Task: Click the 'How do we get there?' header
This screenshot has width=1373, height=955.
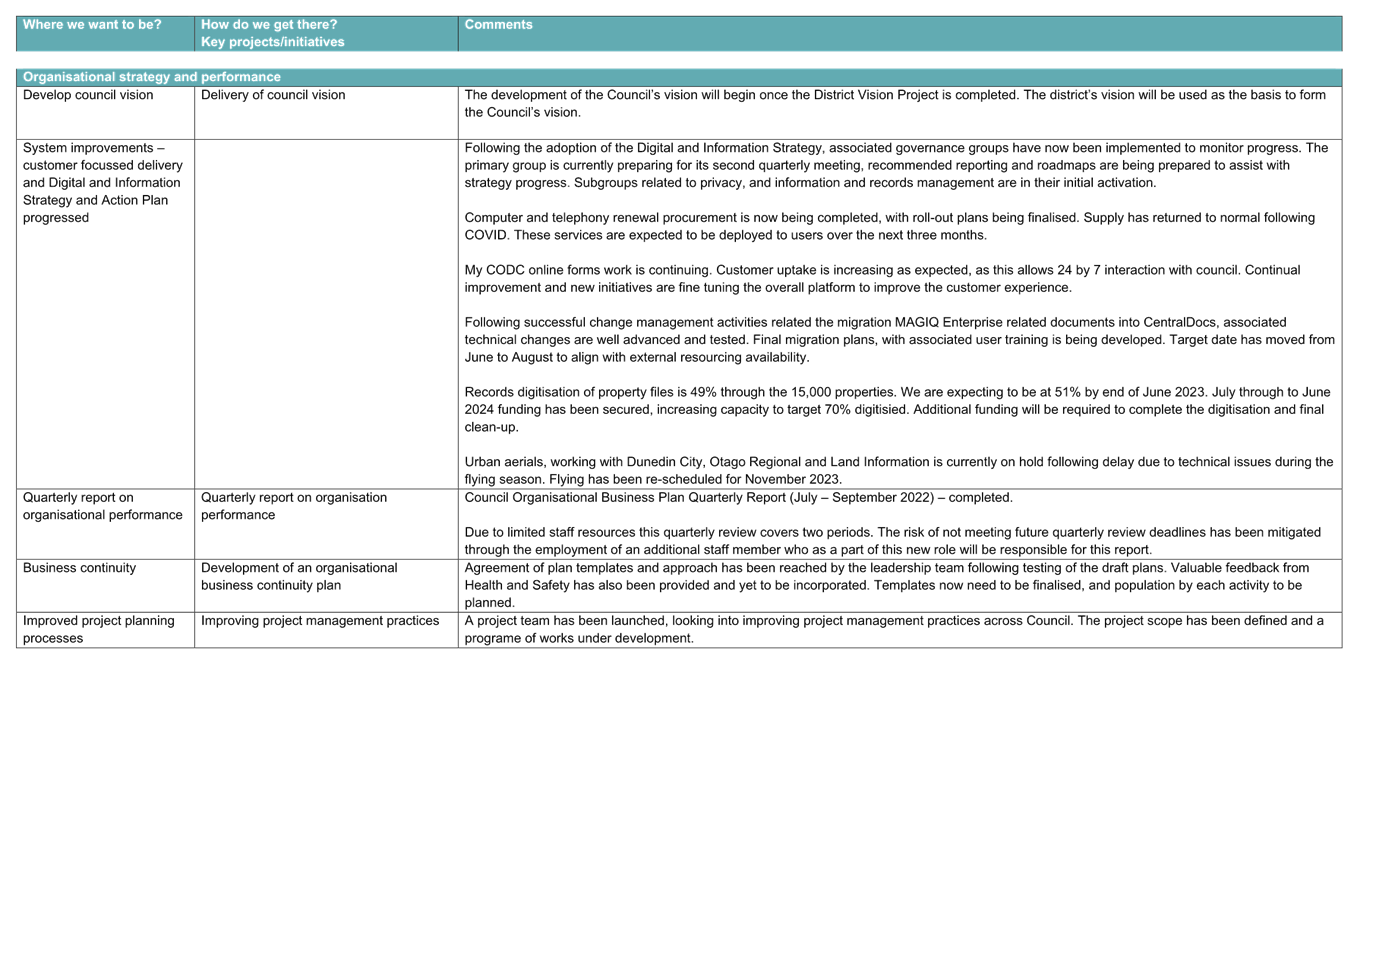Action: pyautogui.click(x=269, y=25)
